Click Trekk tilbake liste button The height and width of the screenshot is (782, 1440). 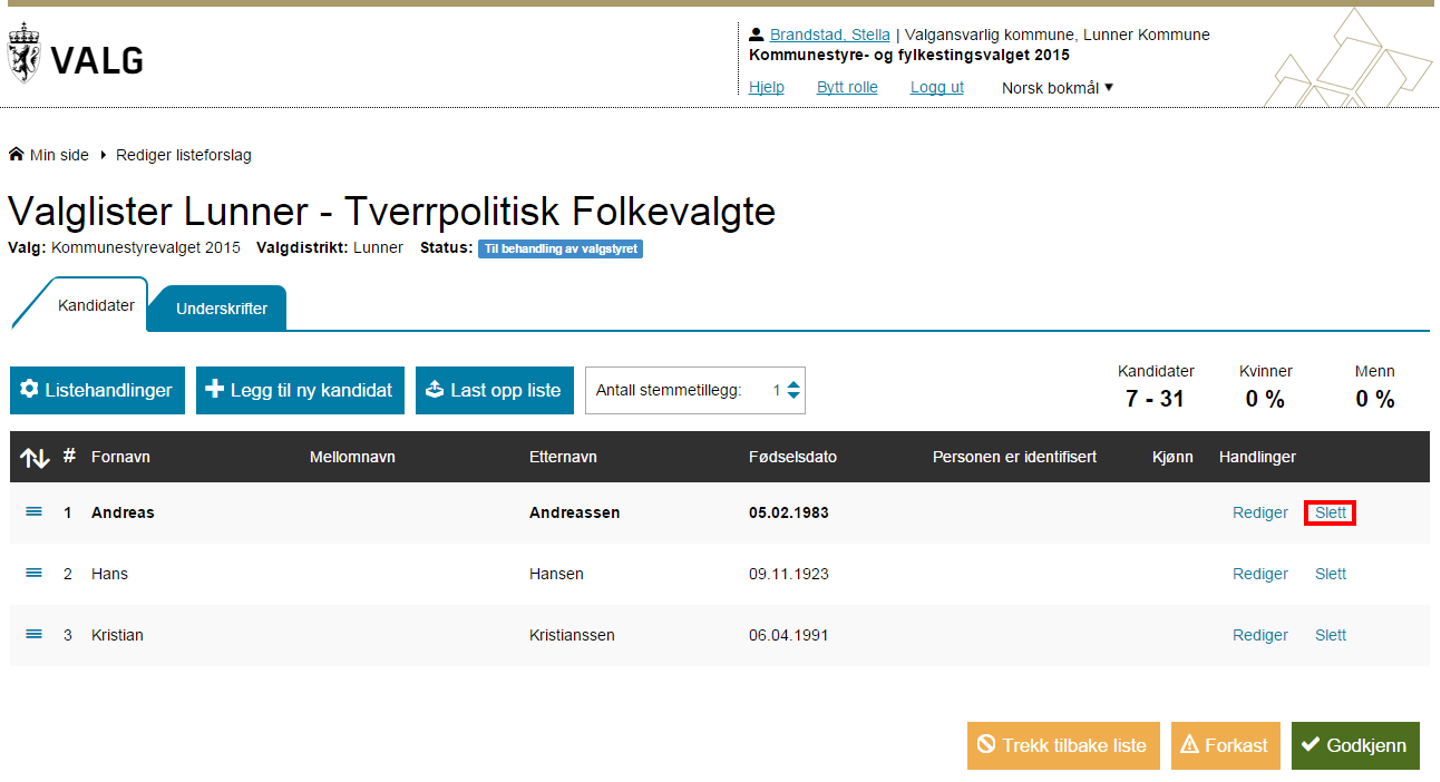1062,745
